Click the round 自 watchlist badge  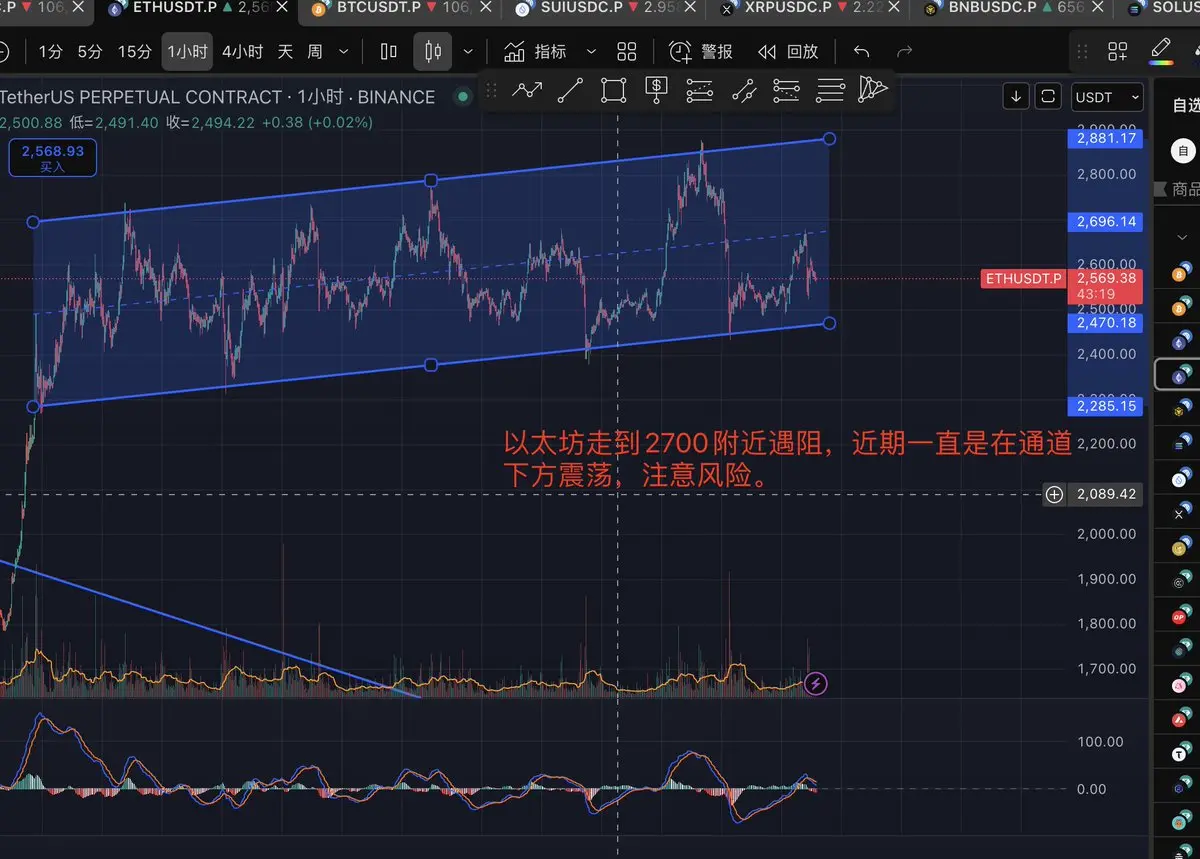[x=1184, y=152]
